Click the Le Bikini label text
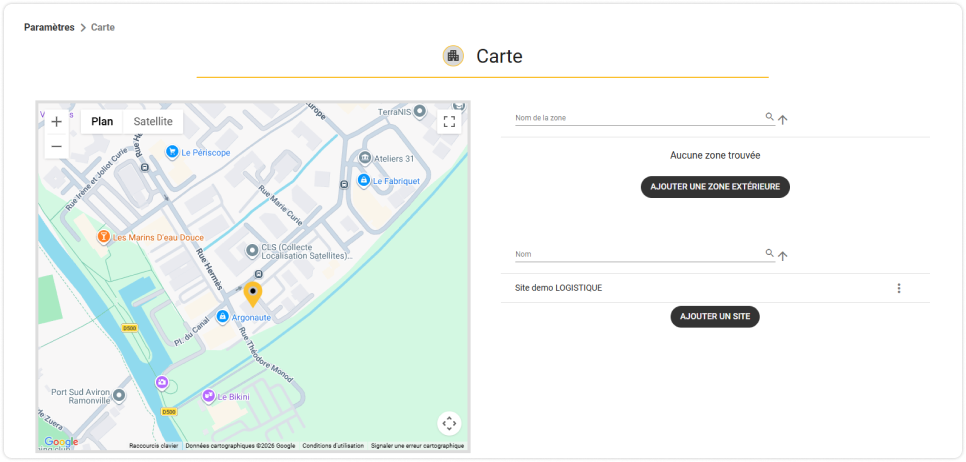 tap(234, 397)
